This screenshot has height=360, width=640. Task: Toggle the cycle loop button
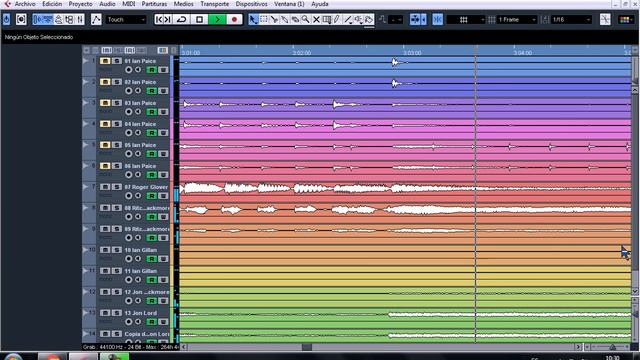point(182,19)
